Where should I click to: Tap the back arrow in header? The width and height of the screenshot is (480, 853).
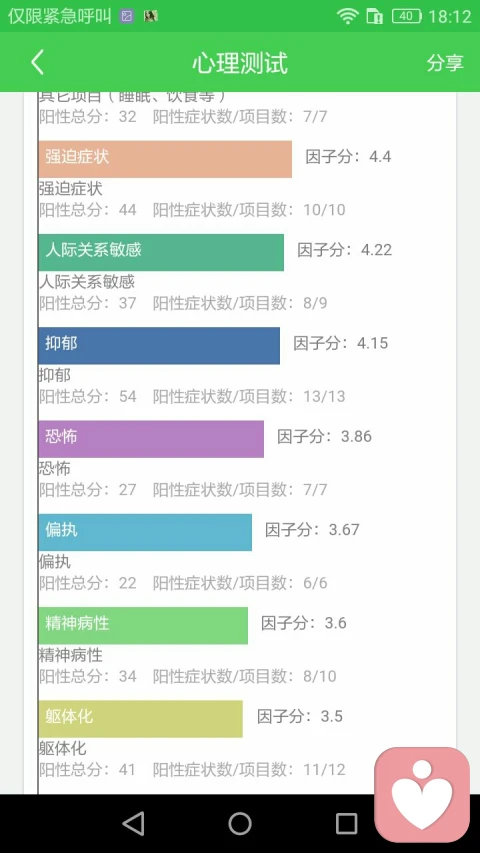[37, 63]
